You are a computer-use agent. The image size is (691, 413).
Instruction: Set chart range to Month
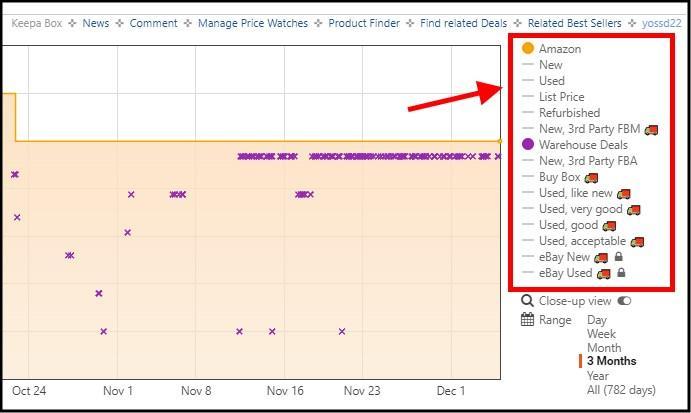[604, 348]
